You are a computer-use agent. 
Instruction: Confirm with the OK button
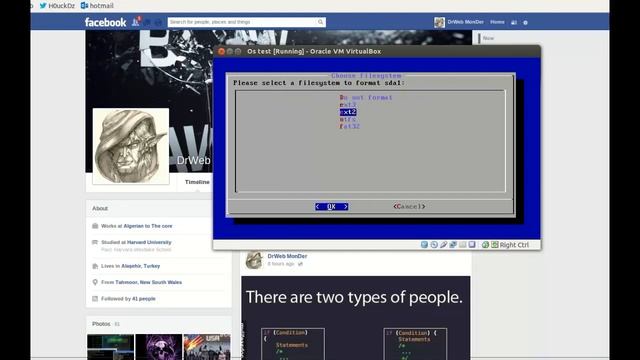[x=331, y=207]
